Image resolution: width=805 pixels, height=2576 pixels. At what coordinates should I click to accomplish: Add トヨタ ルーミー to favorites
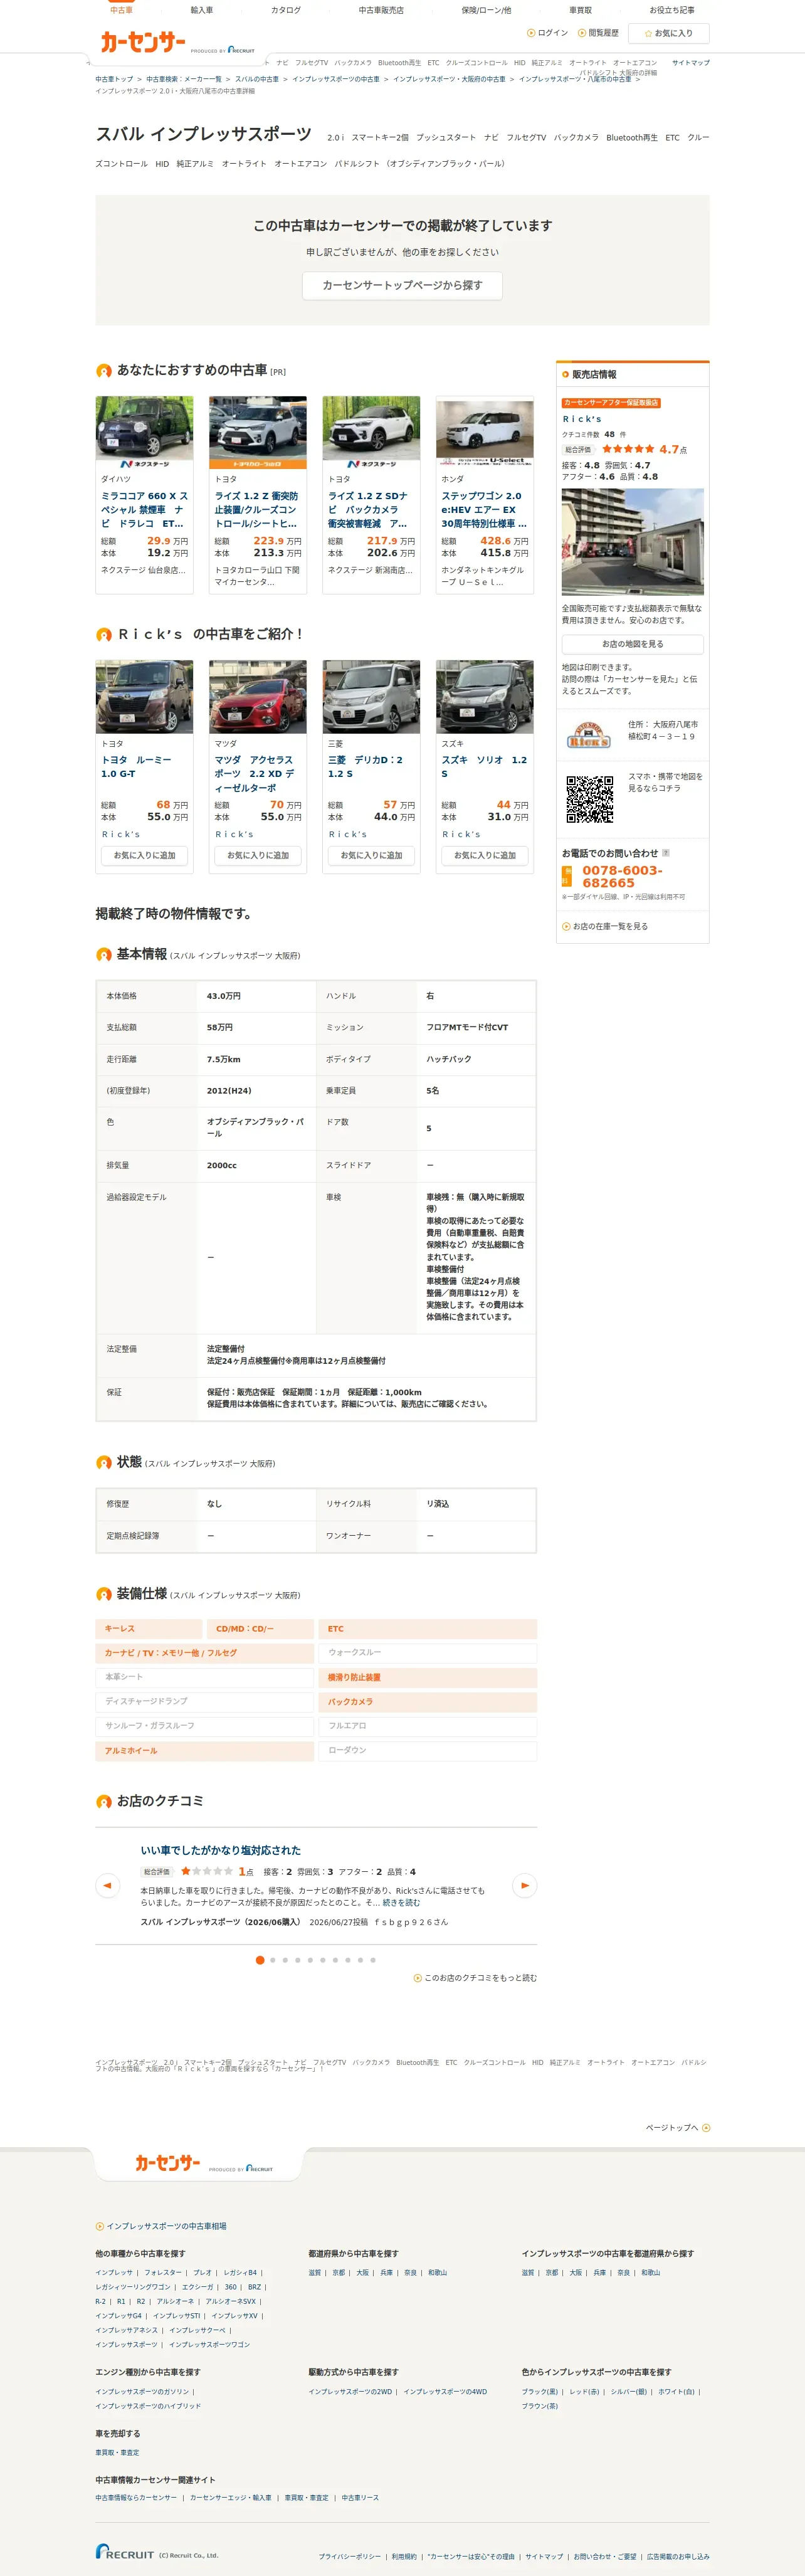(144, 855)
